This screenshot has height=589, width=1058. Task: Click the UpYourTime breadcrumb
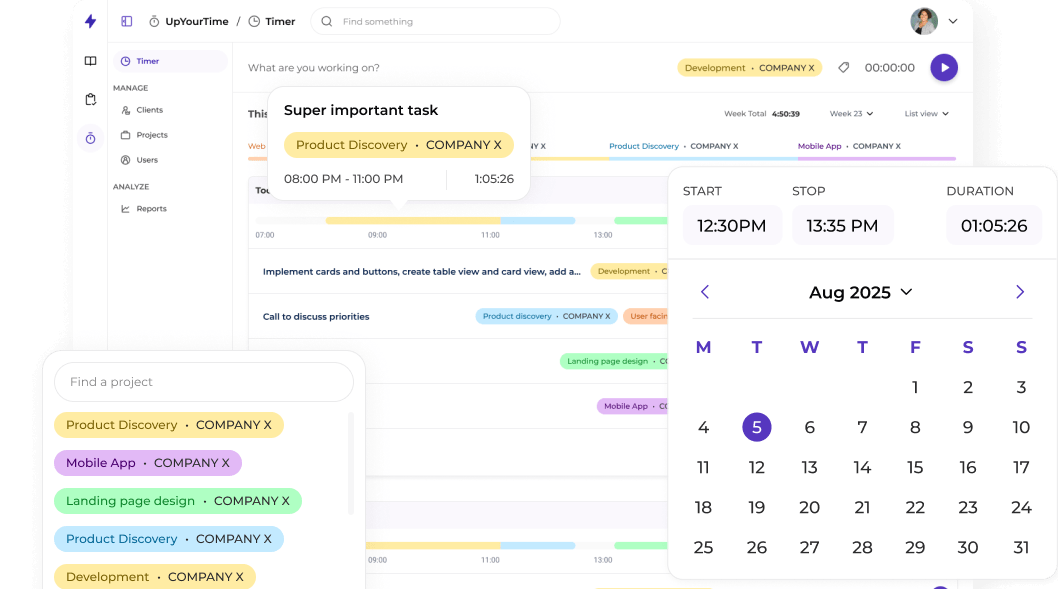[189, 22]
